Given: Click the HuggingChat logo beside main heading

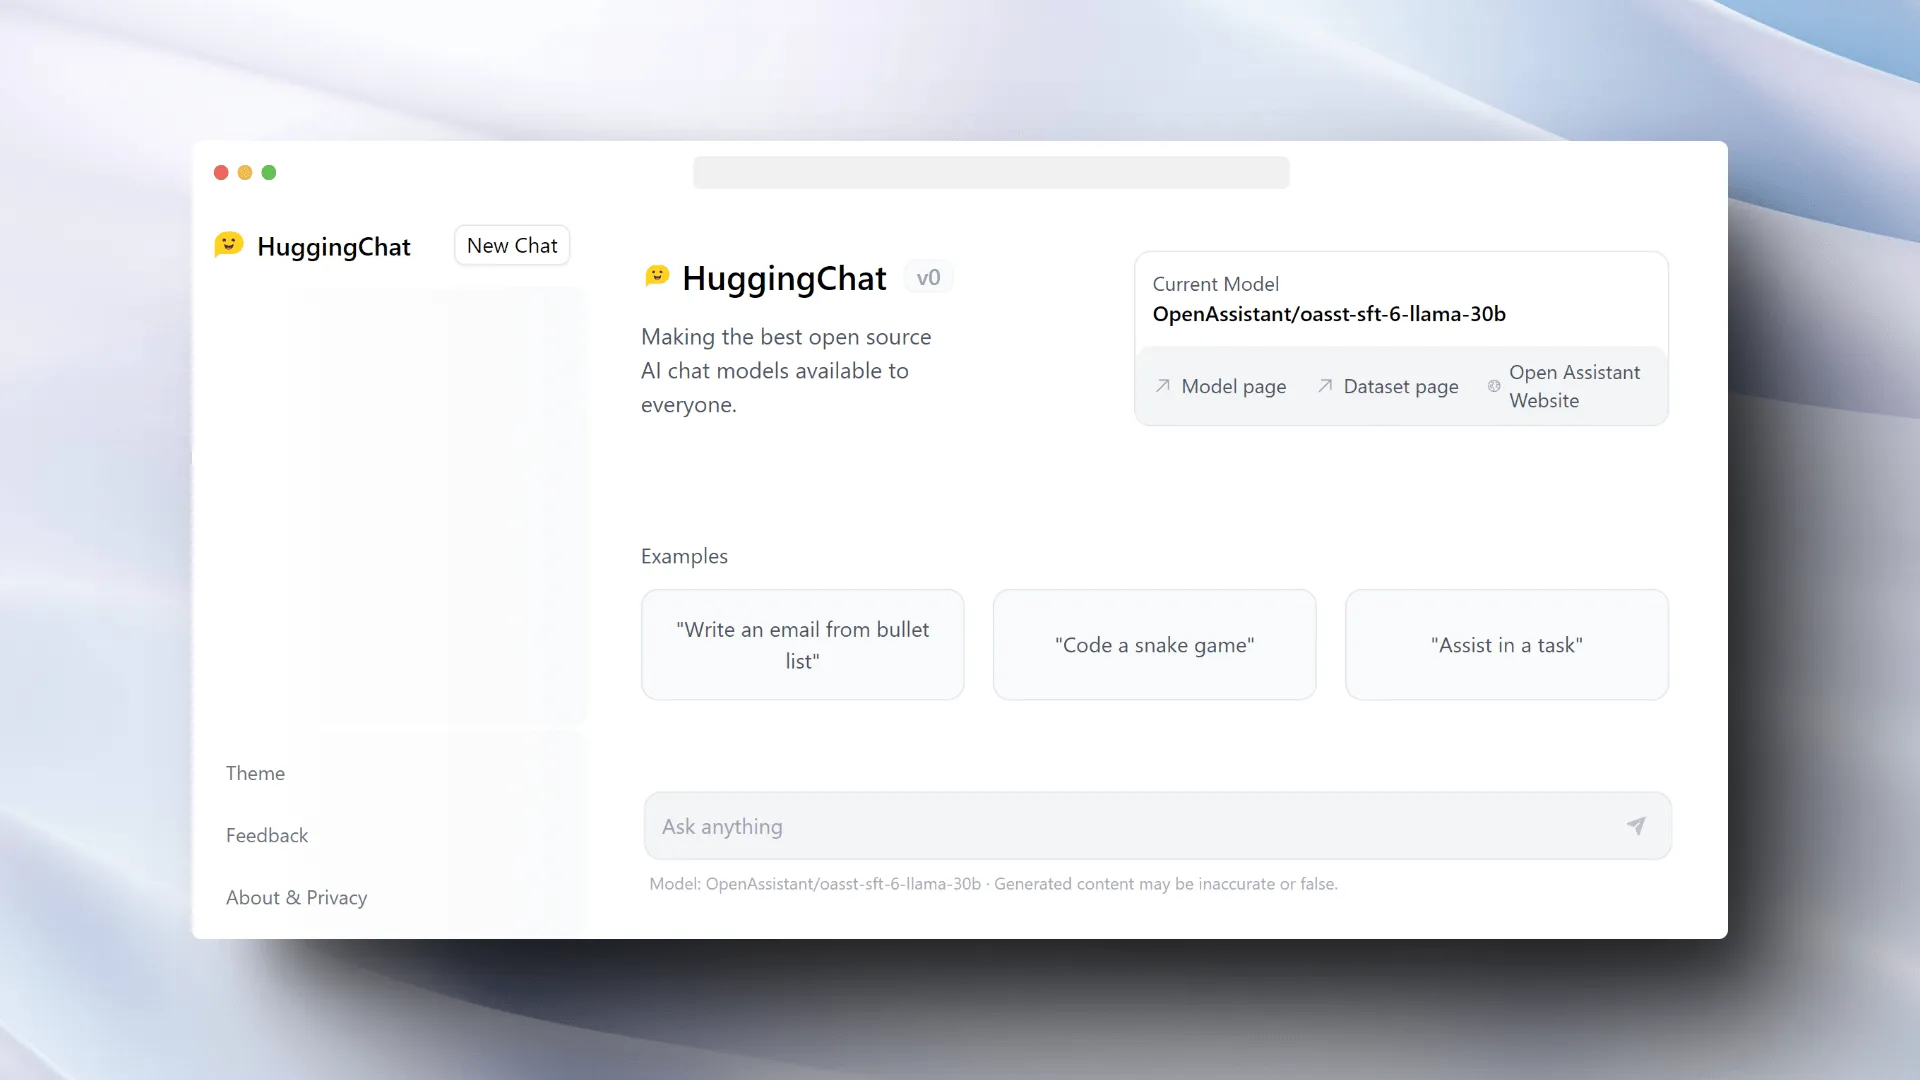Looking at the screenshot, I should [657, 276].
